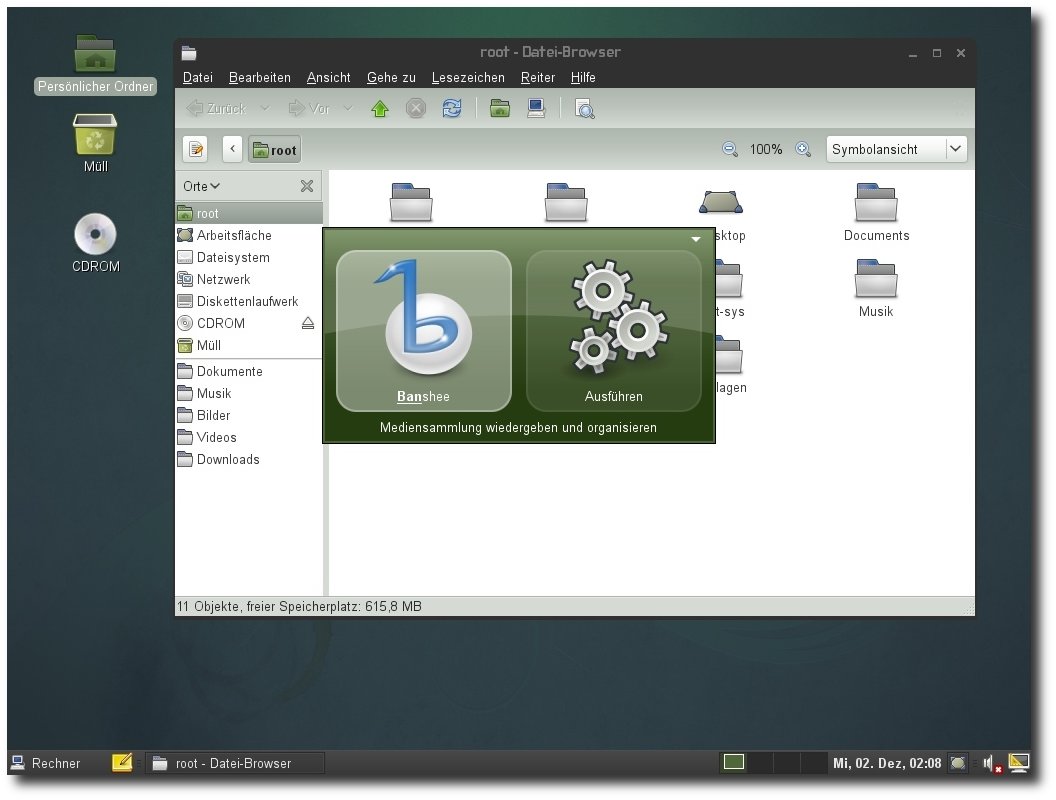Viewport: 1056px width, 800px height.
Task: Click the 100% zoom level label
Action: point(766,149)
